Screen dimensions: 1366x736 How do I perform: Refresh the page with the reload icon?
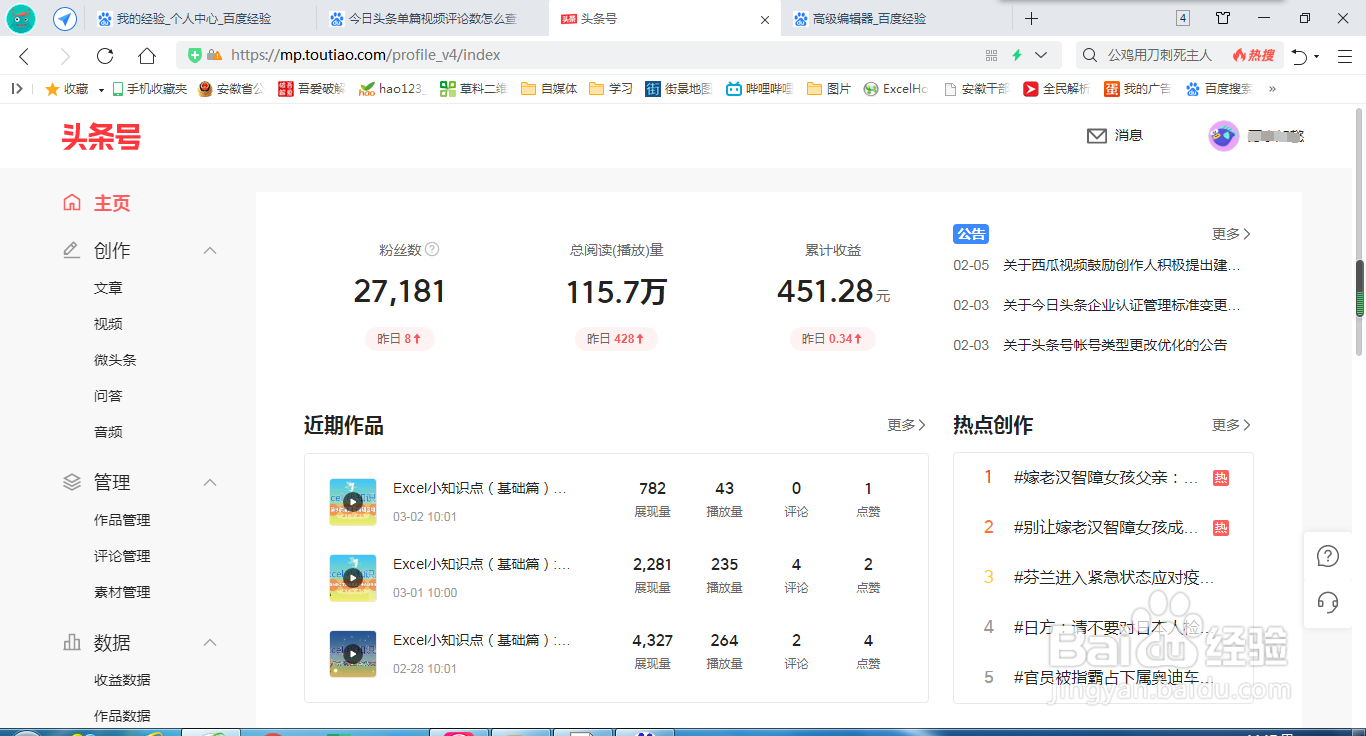point(103,56)
